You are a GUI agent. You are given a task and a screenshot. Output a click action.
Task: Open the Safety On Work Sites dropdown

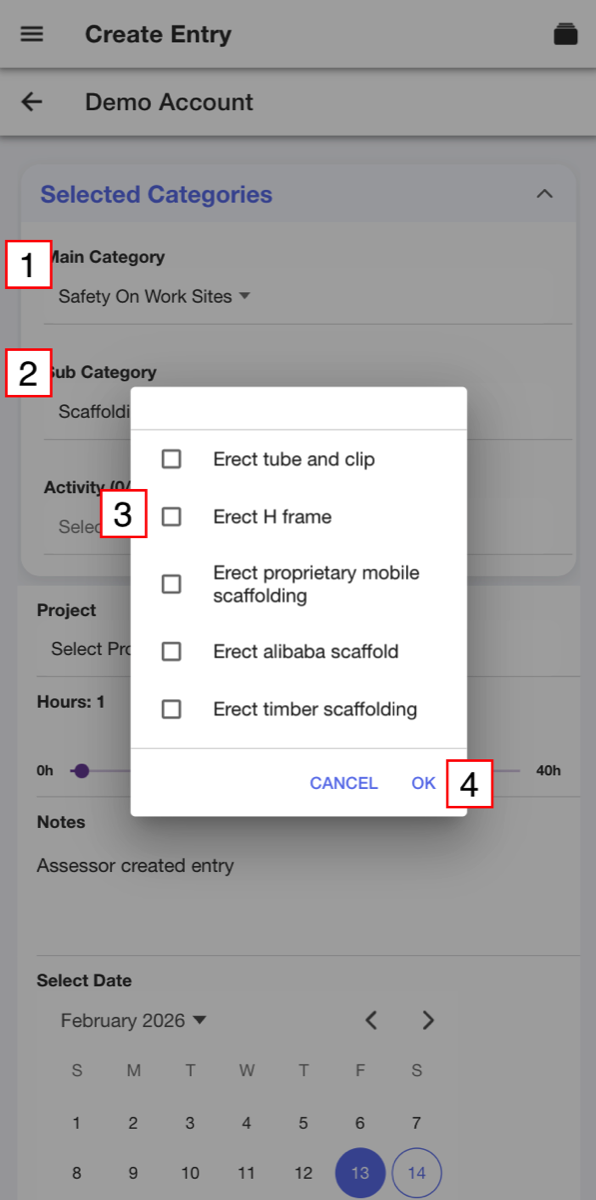pos(154,296)
